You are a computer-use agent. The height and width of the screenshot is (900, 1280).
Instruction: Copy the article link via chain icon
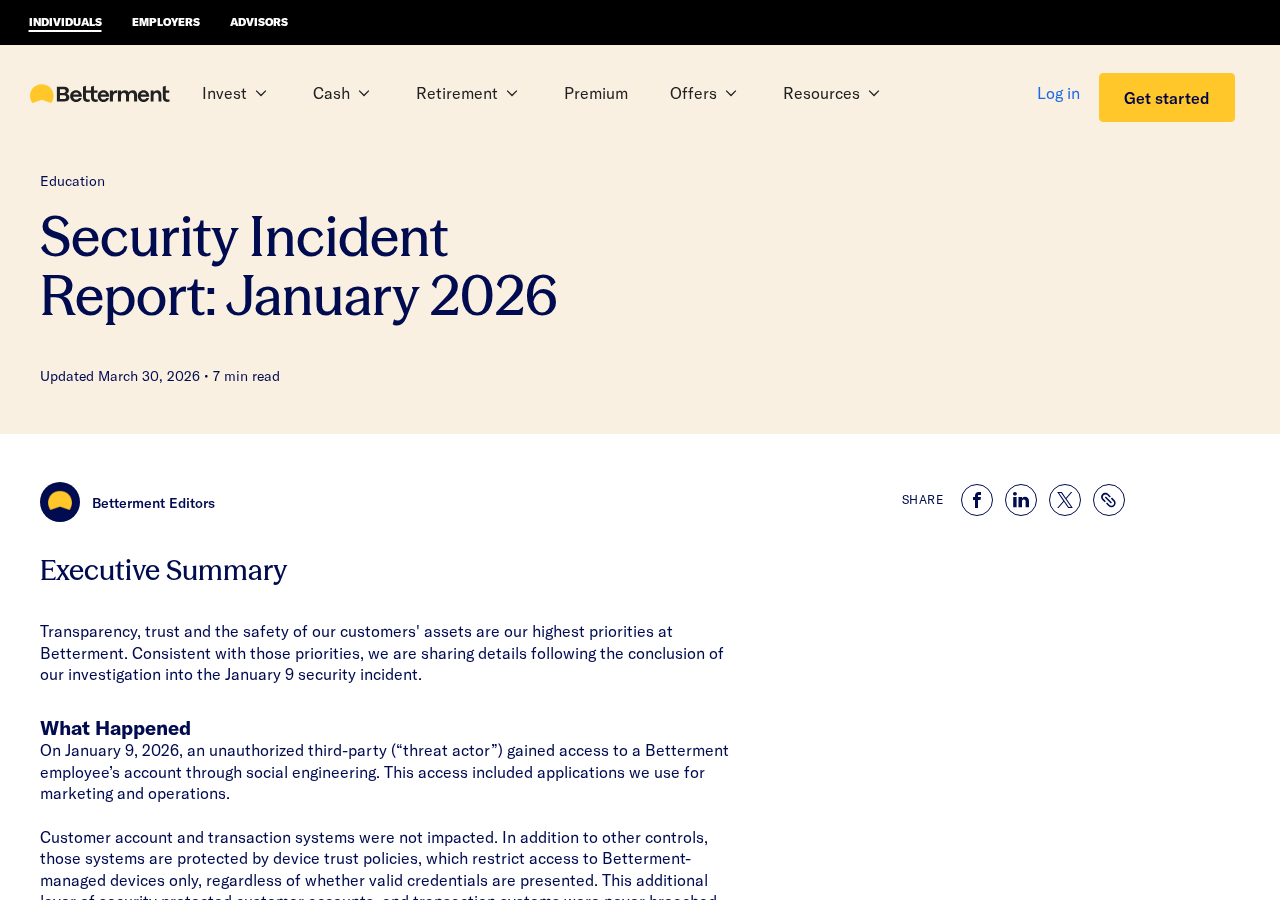click(x=1109, y=500)
